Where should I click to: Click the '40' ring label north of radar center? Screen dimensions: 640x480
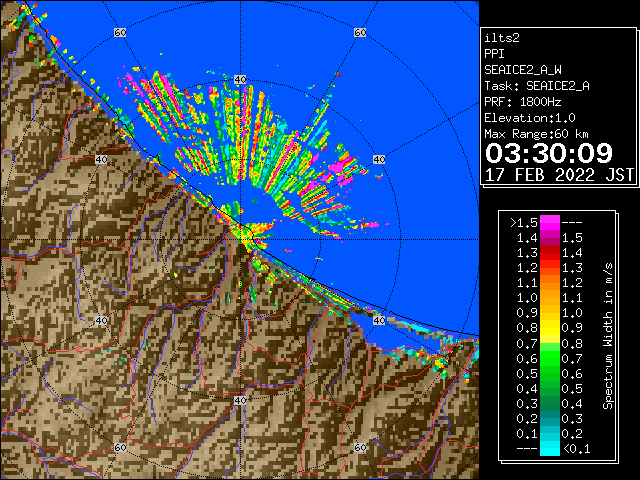pyautogui.click(x=240, y=80)
